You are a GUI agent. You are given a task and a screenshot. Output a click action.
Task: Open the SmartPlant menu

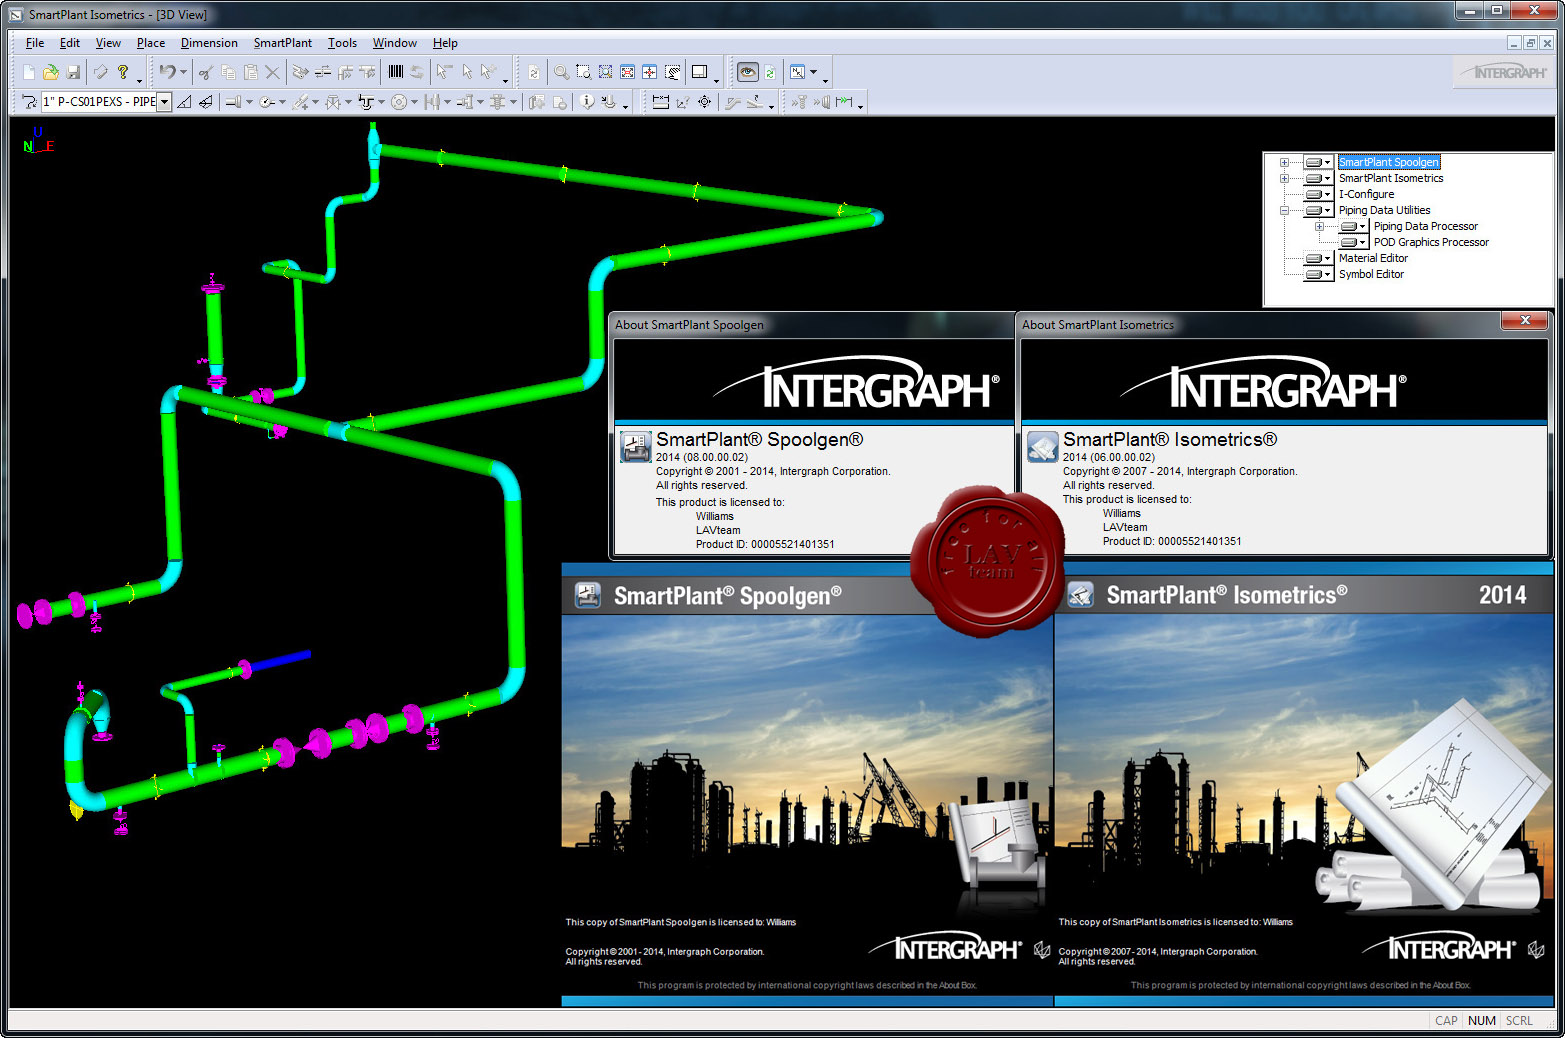[x=283, y=43]
